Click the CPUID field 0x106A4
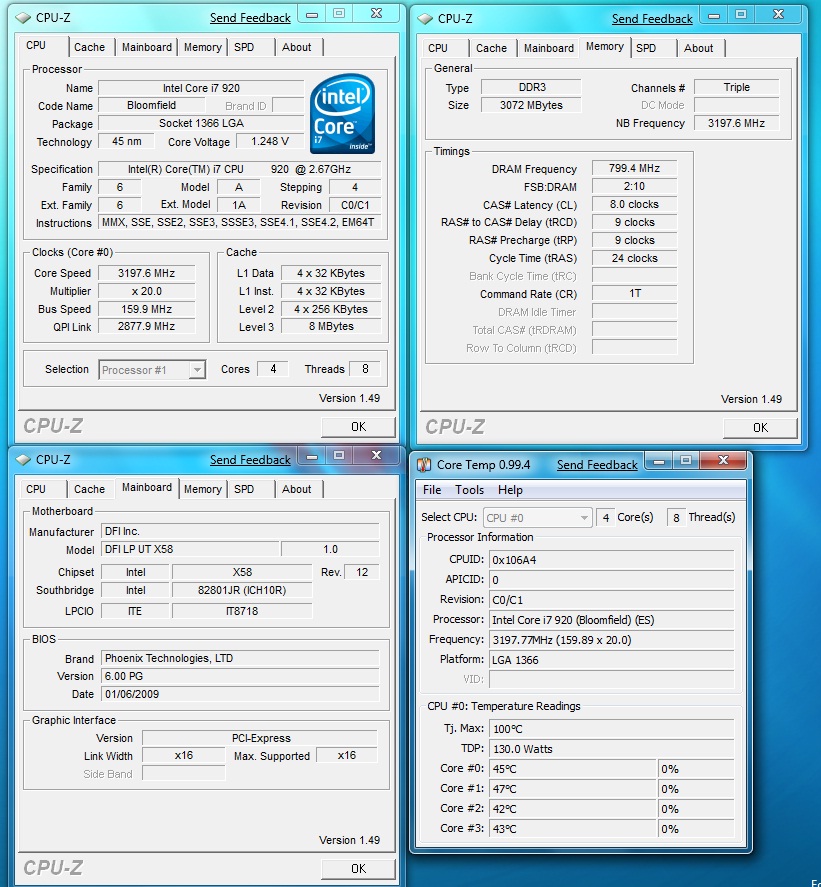 611,560
